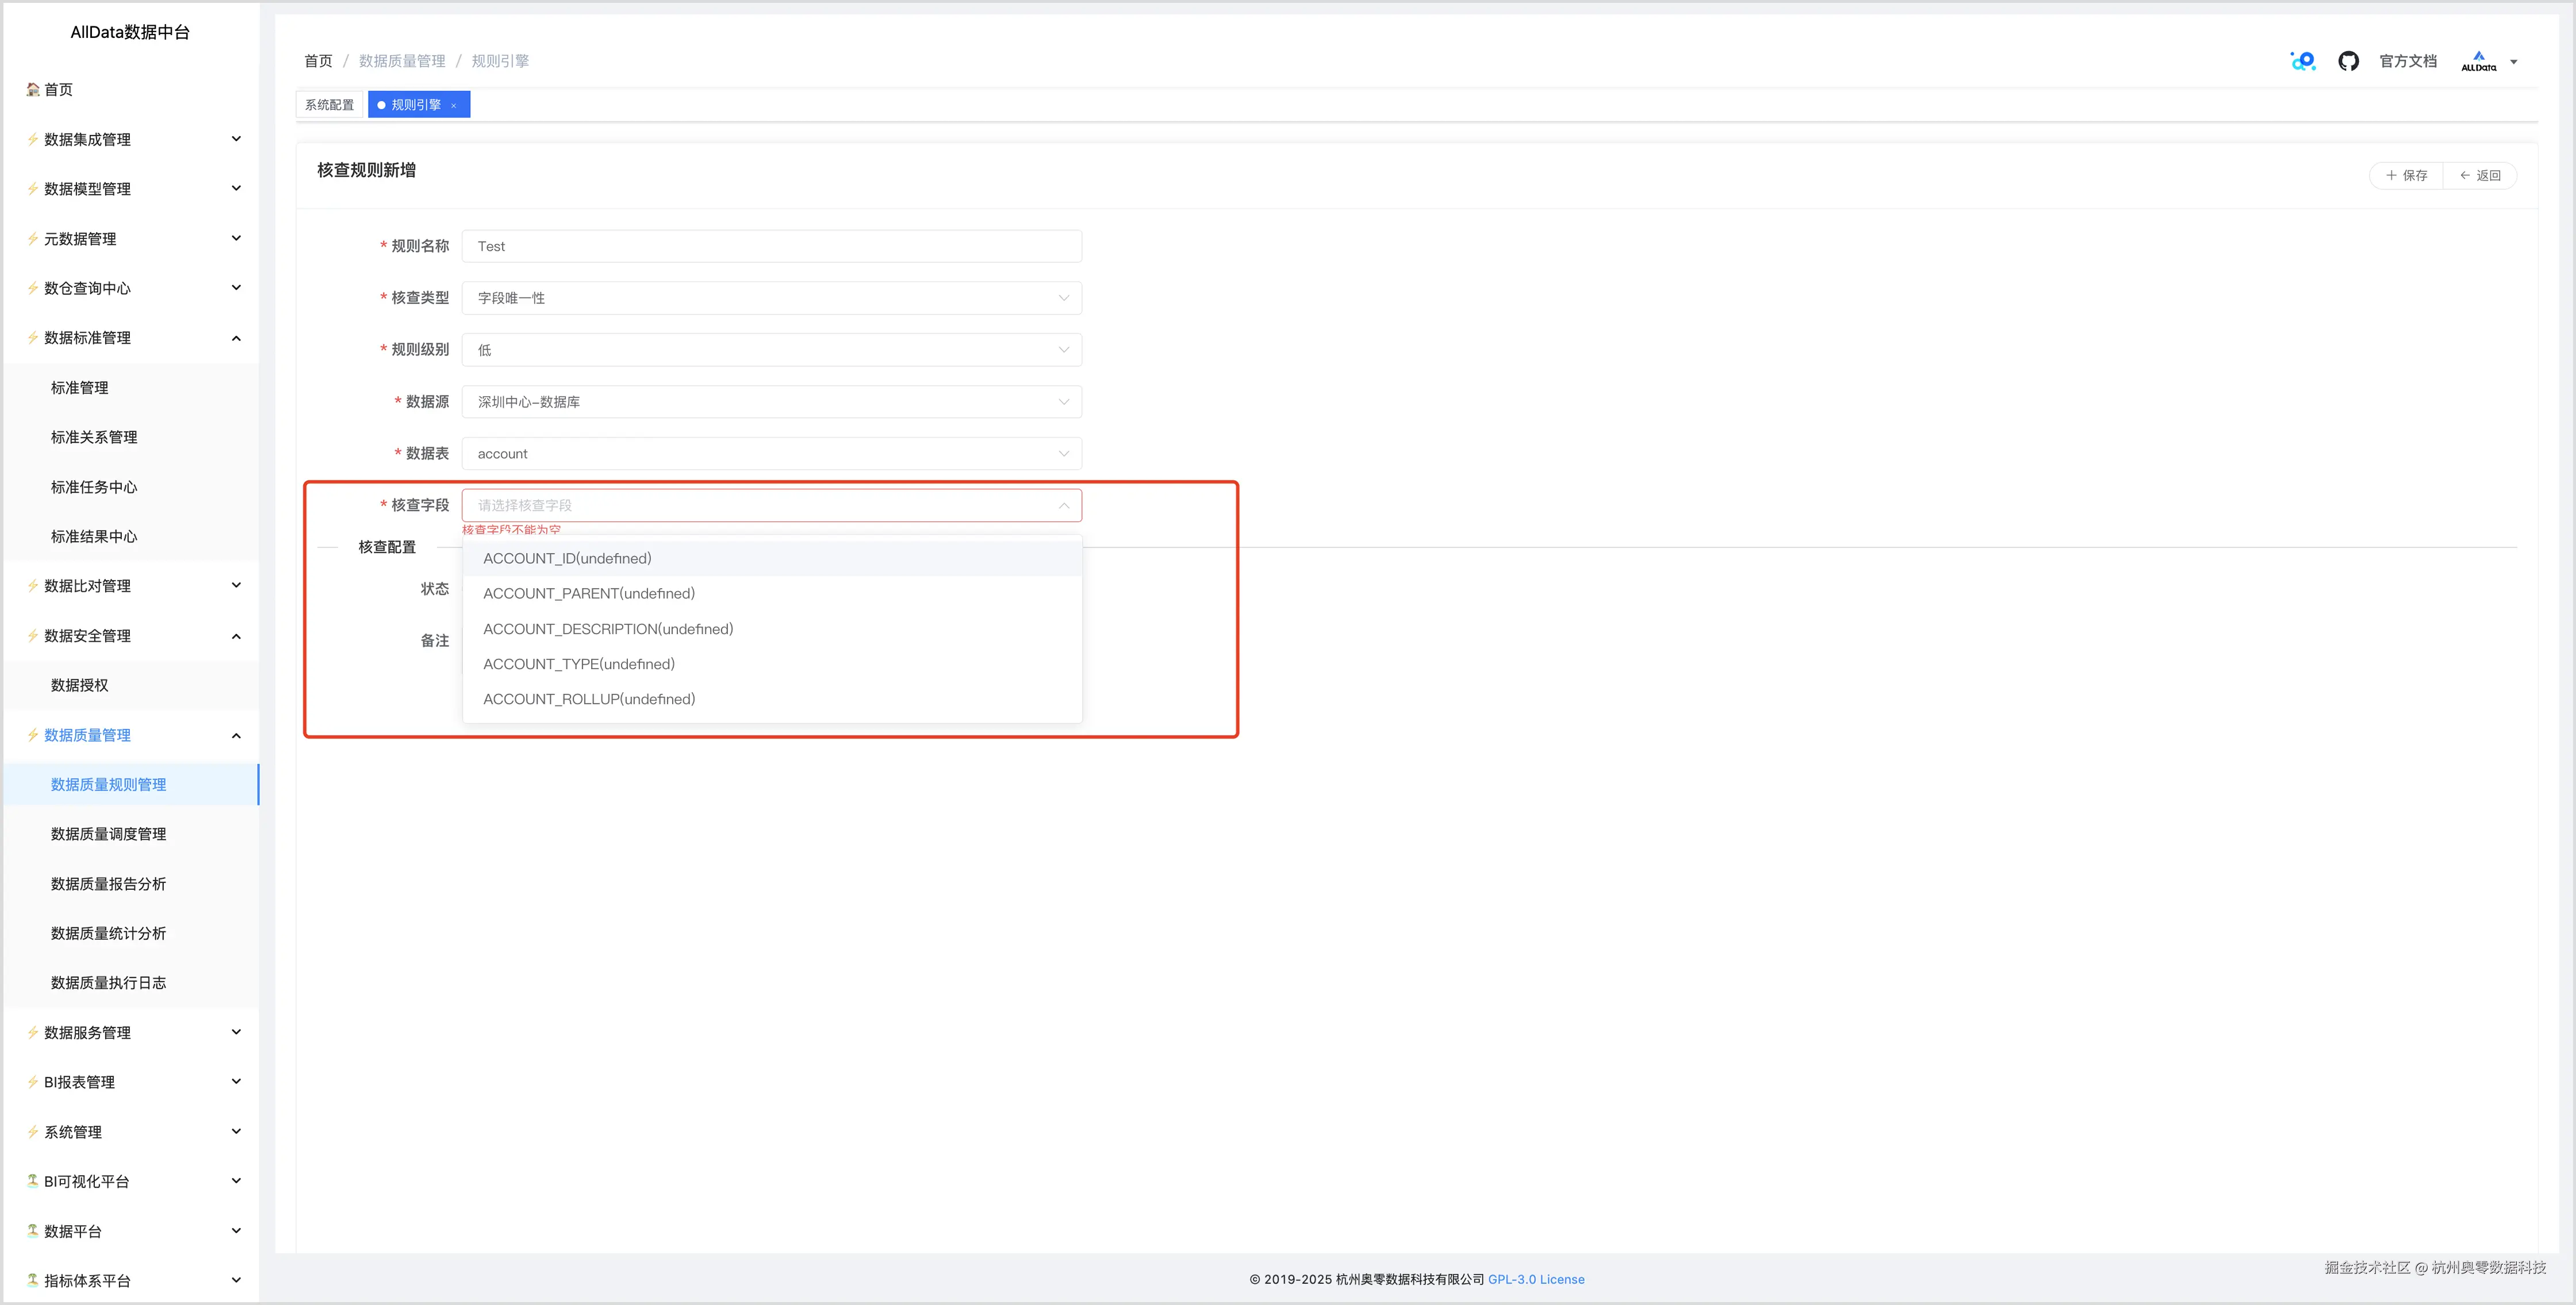Select ACCOUNT_ROLLUP(undefined) option

point(772,699)
